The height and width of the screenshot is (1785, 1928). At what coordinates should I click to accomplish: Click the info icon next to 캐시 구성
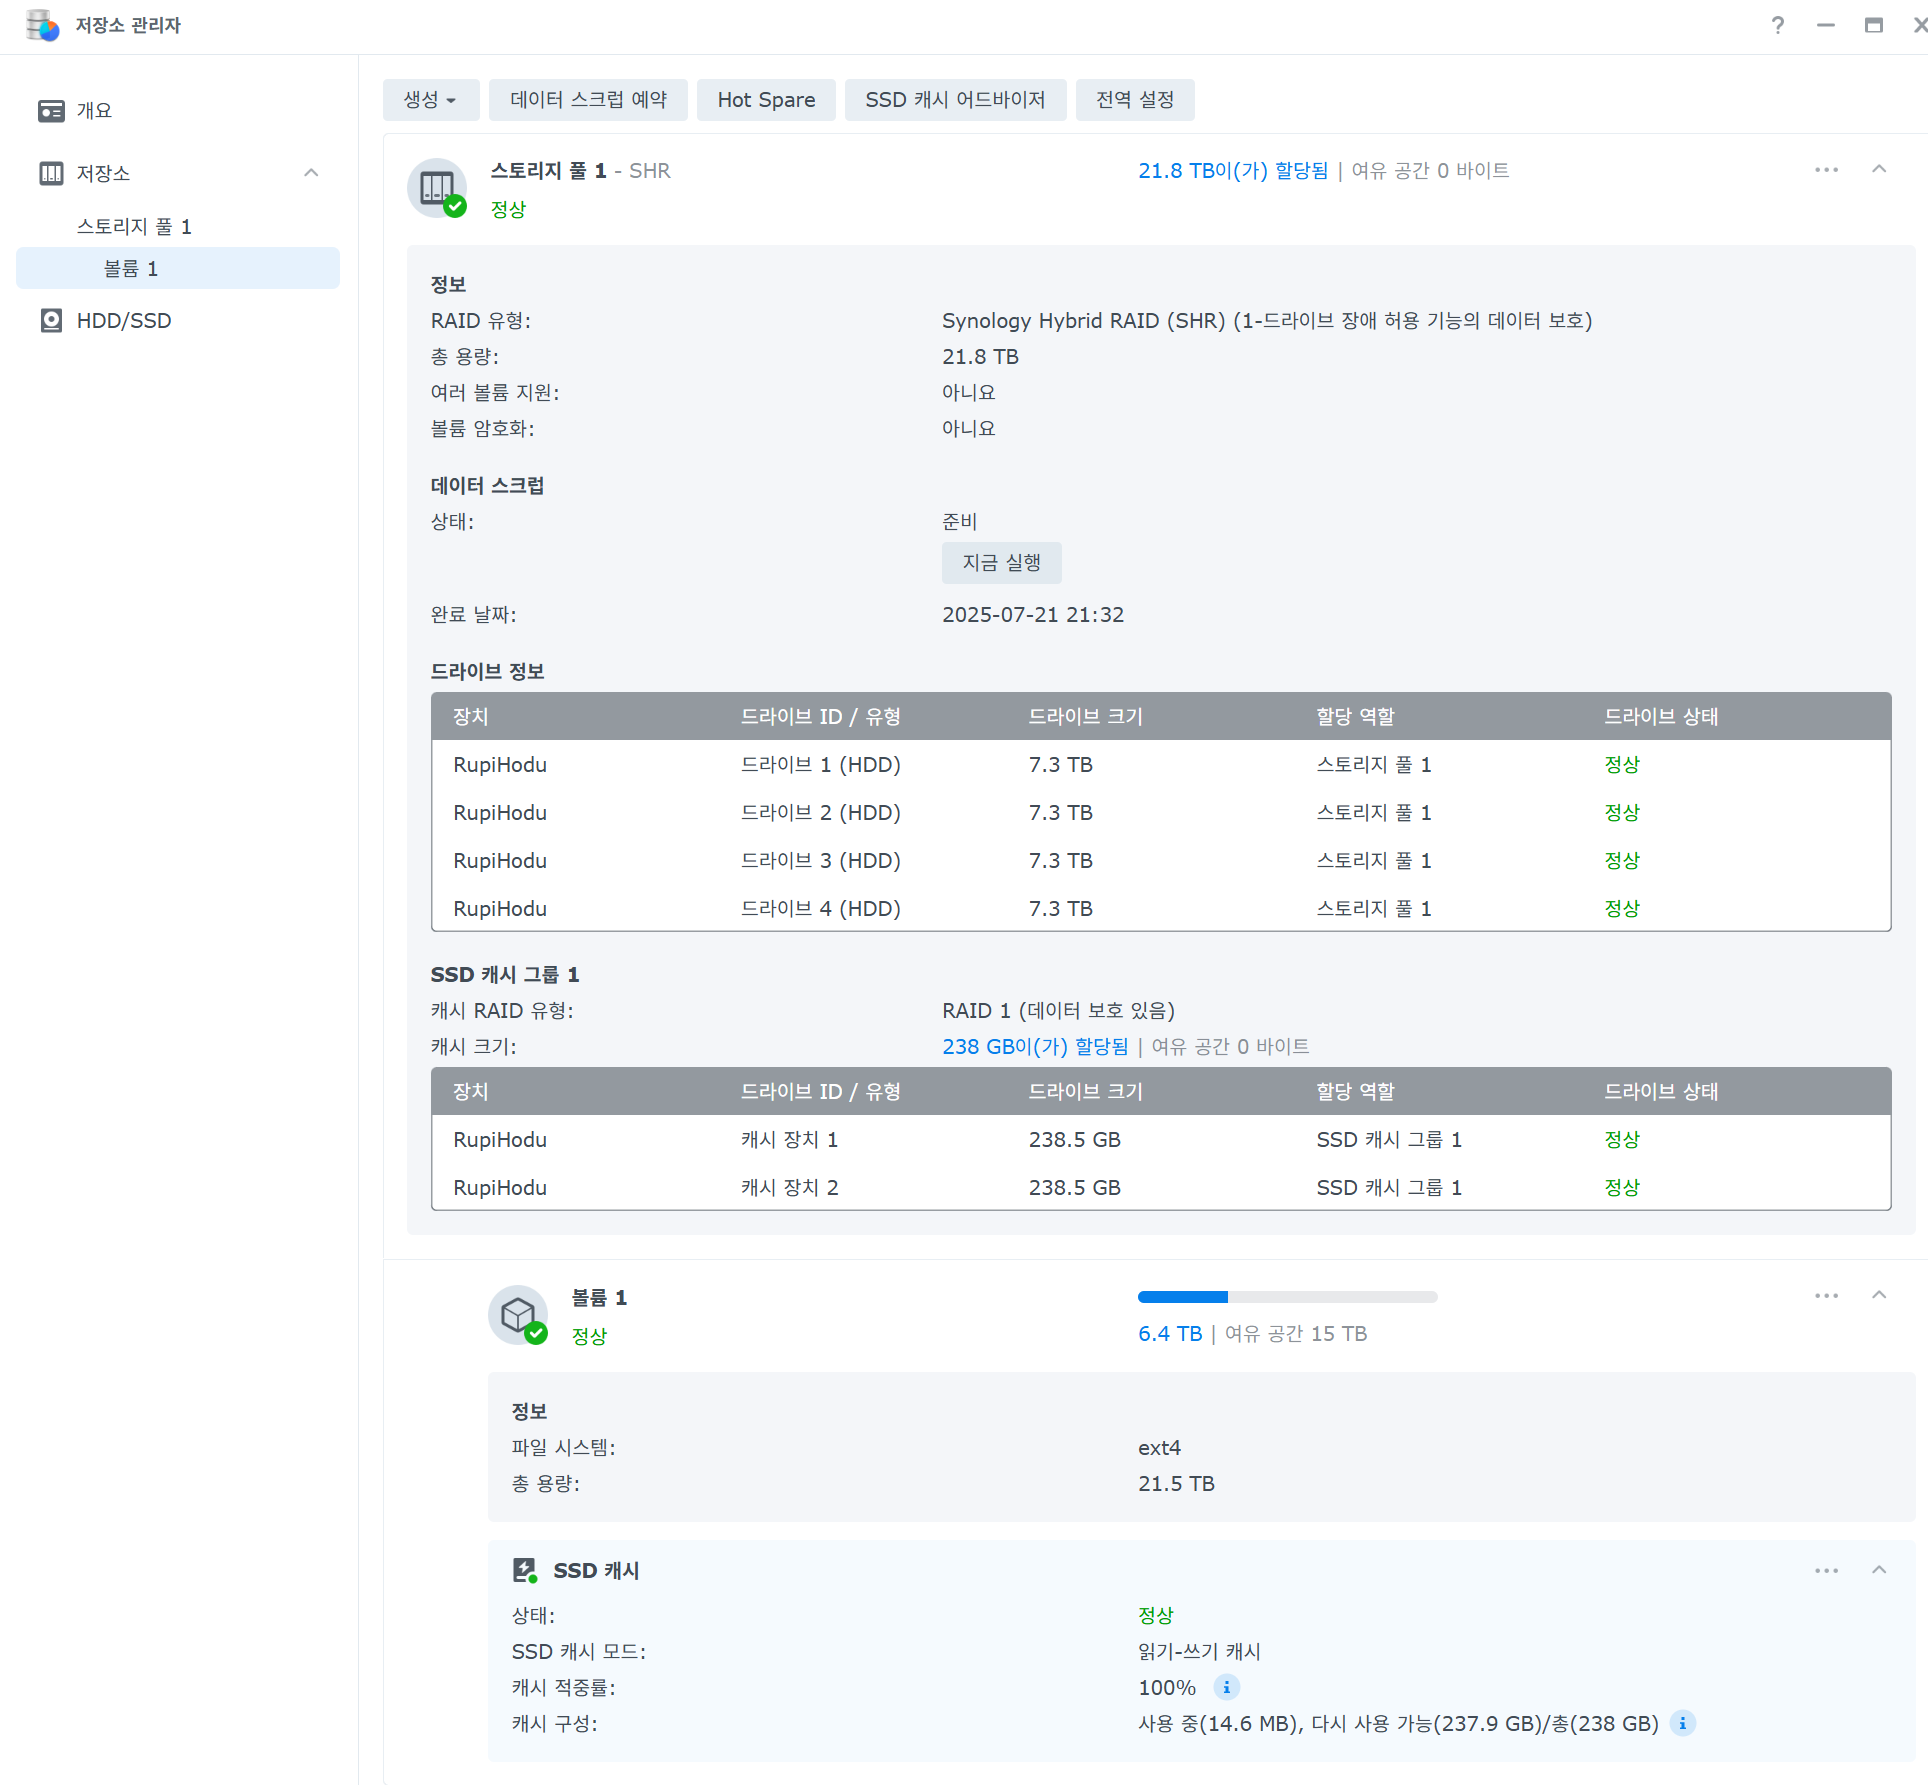click(x=1682, y=1723)
